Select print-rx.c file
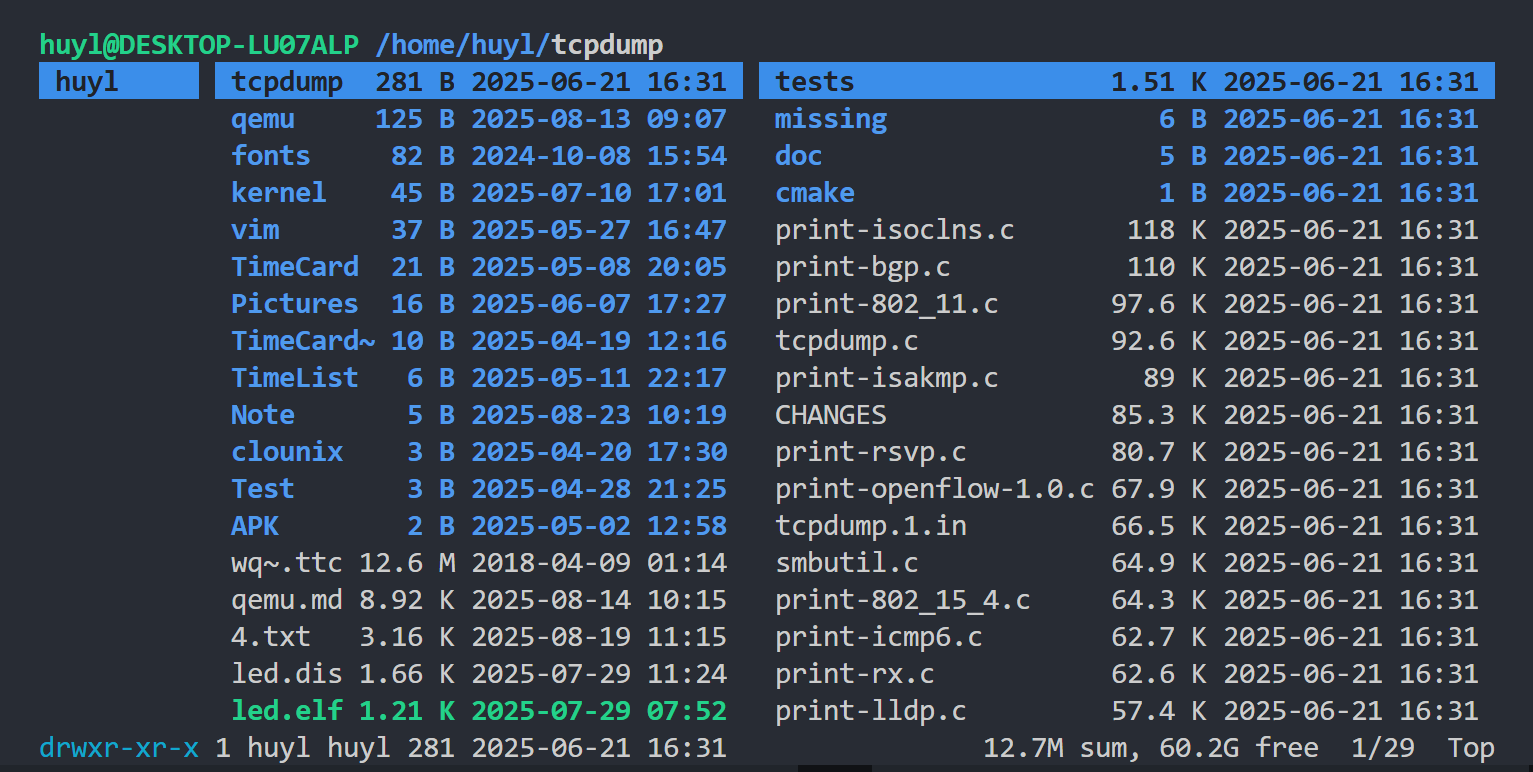Screen dimensions: 1533x772 [x=1127, y=674]
